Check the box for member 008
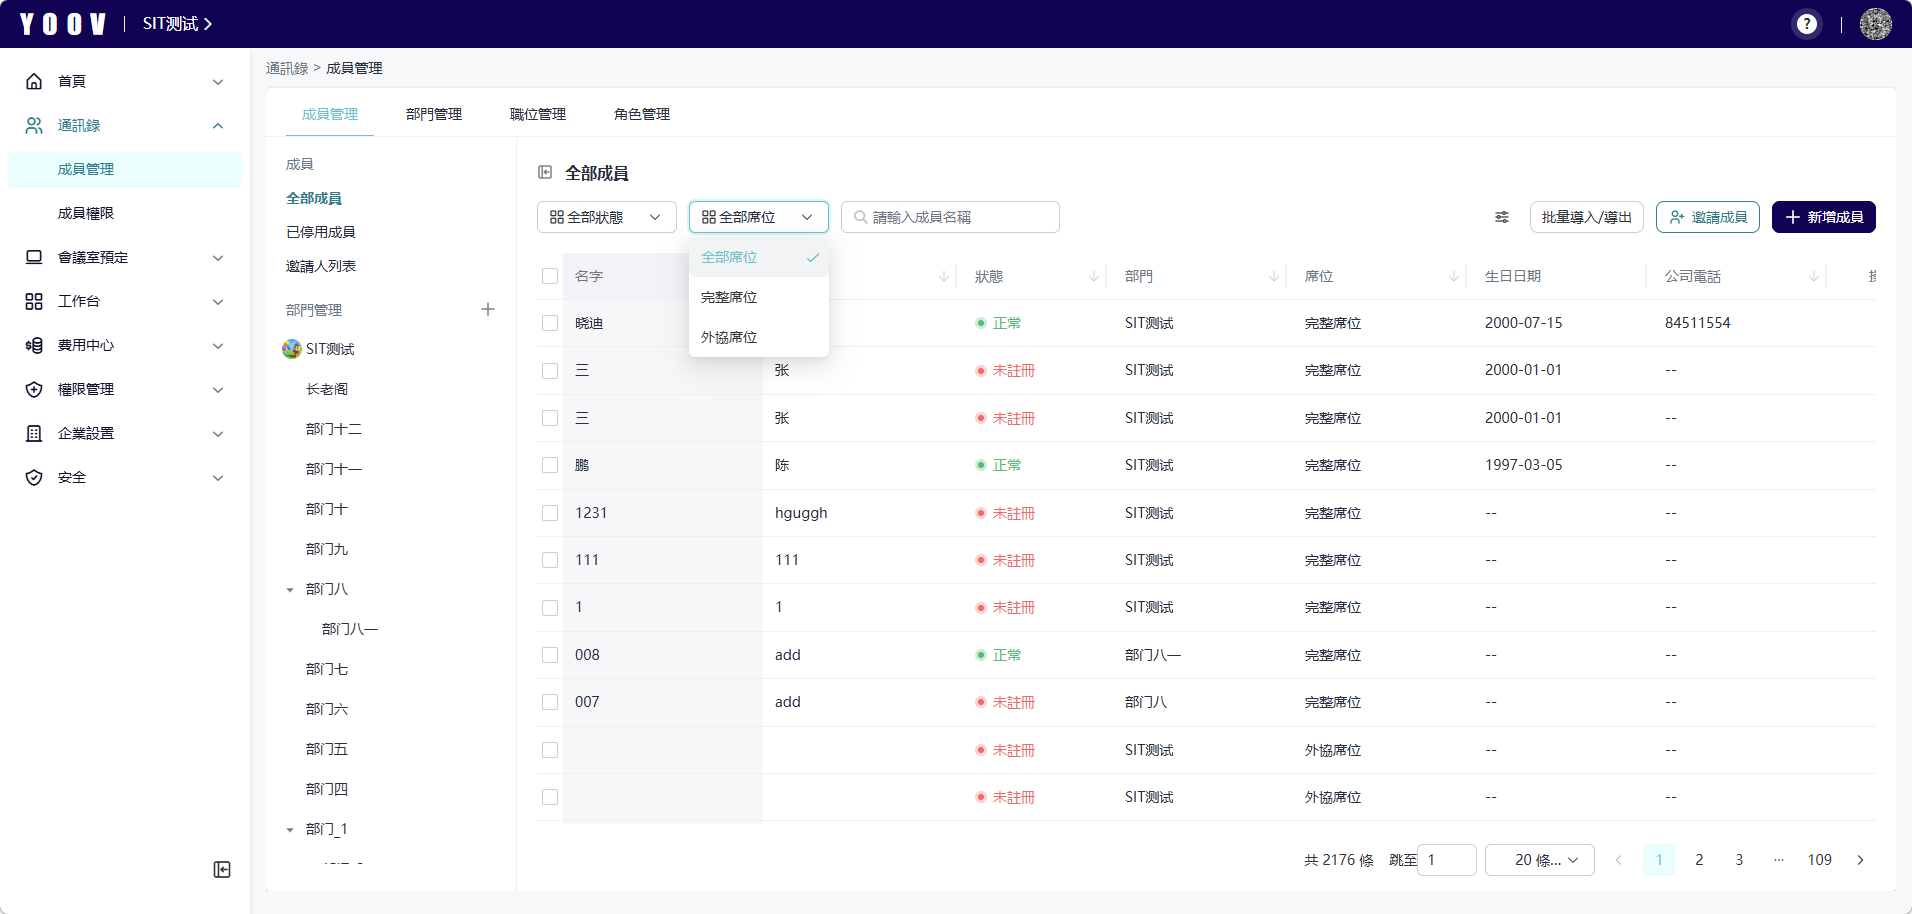This screenshot has height=914, width=1912. click(550, 655)
